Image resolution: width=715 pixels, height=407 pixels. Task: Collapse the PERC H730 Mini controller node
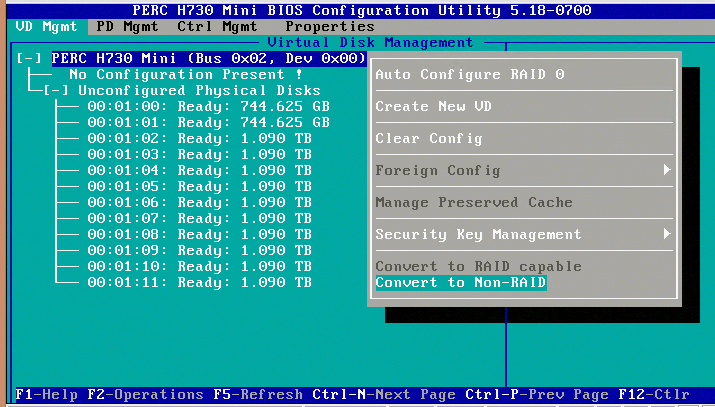tap(29, 58)
